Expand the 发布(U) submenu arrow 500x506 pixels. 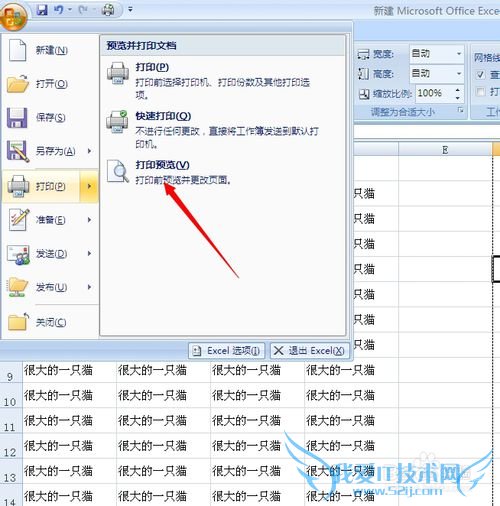coord(89,287)
